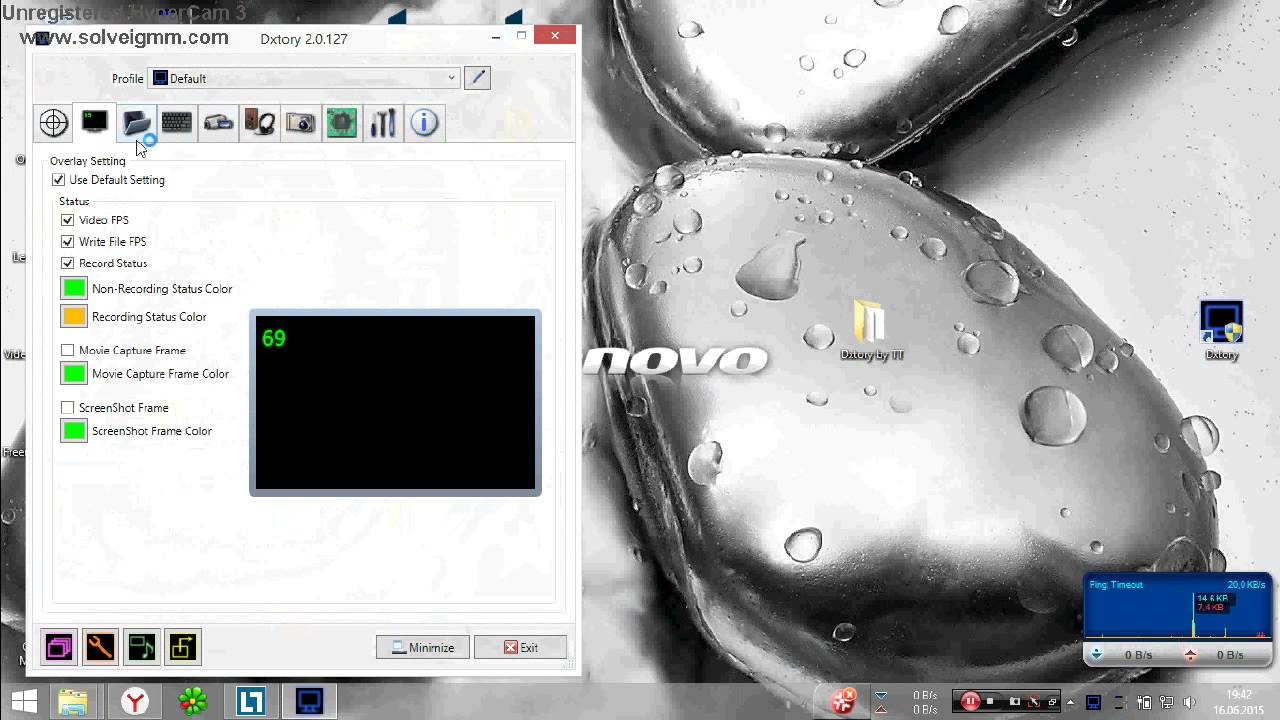1280x720 pixels.
Task: Click the Dxtory tray icon in system tray
Action: pos(1094,702)
